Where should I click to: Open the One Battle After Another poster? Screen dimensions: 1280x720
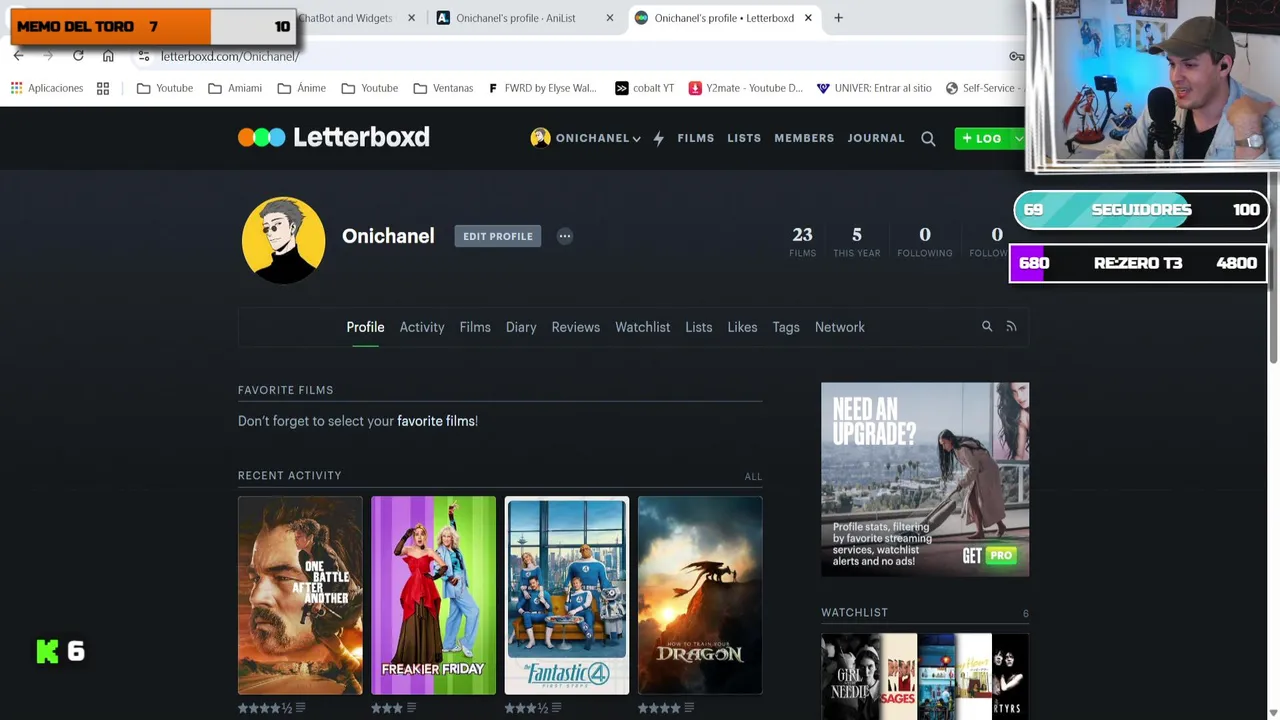(300, 595)
